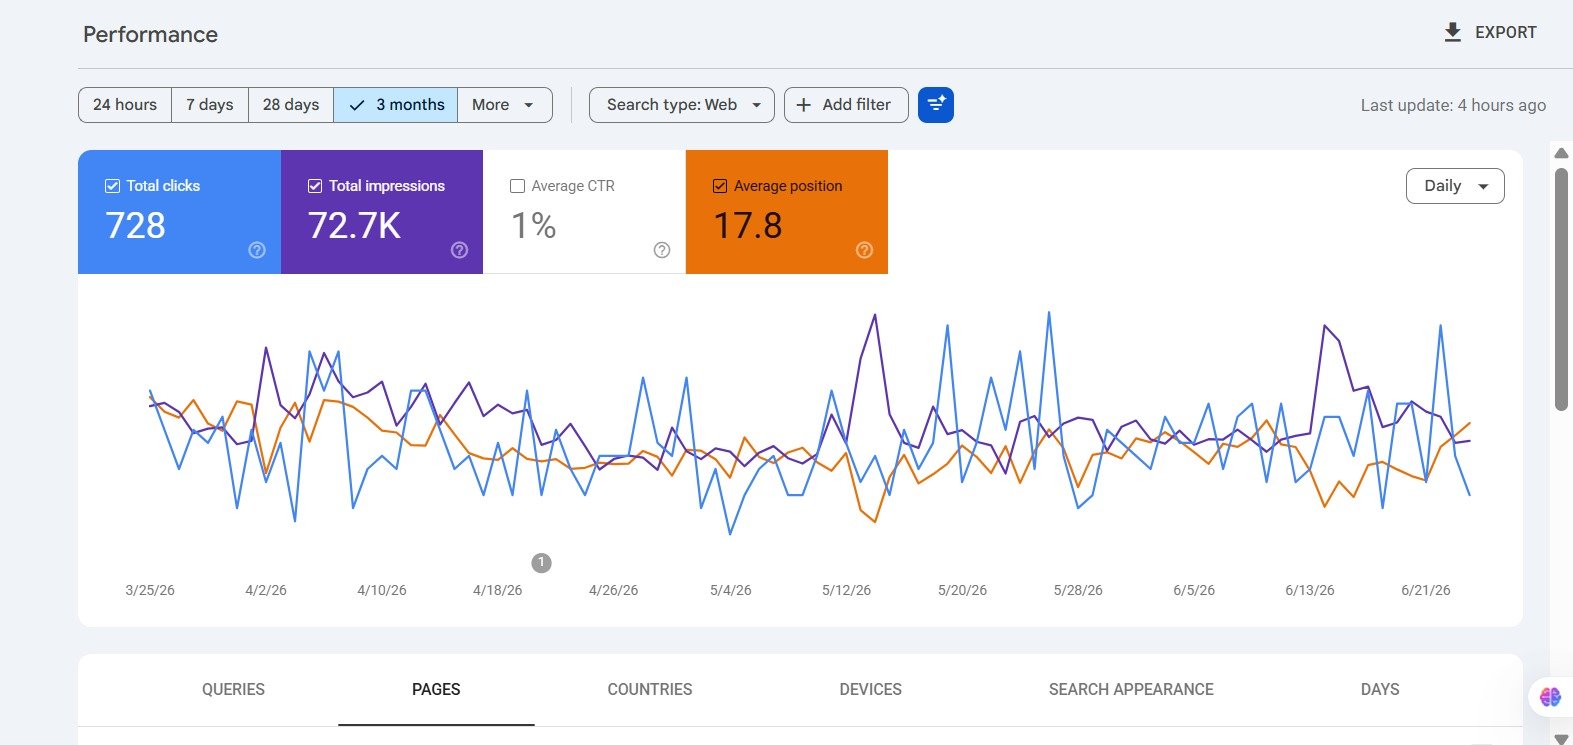Click the 4/2/26 date axis label
The height and width of the screenshot is (745, 1573).
pyautogui.click(x=266, y=590)
